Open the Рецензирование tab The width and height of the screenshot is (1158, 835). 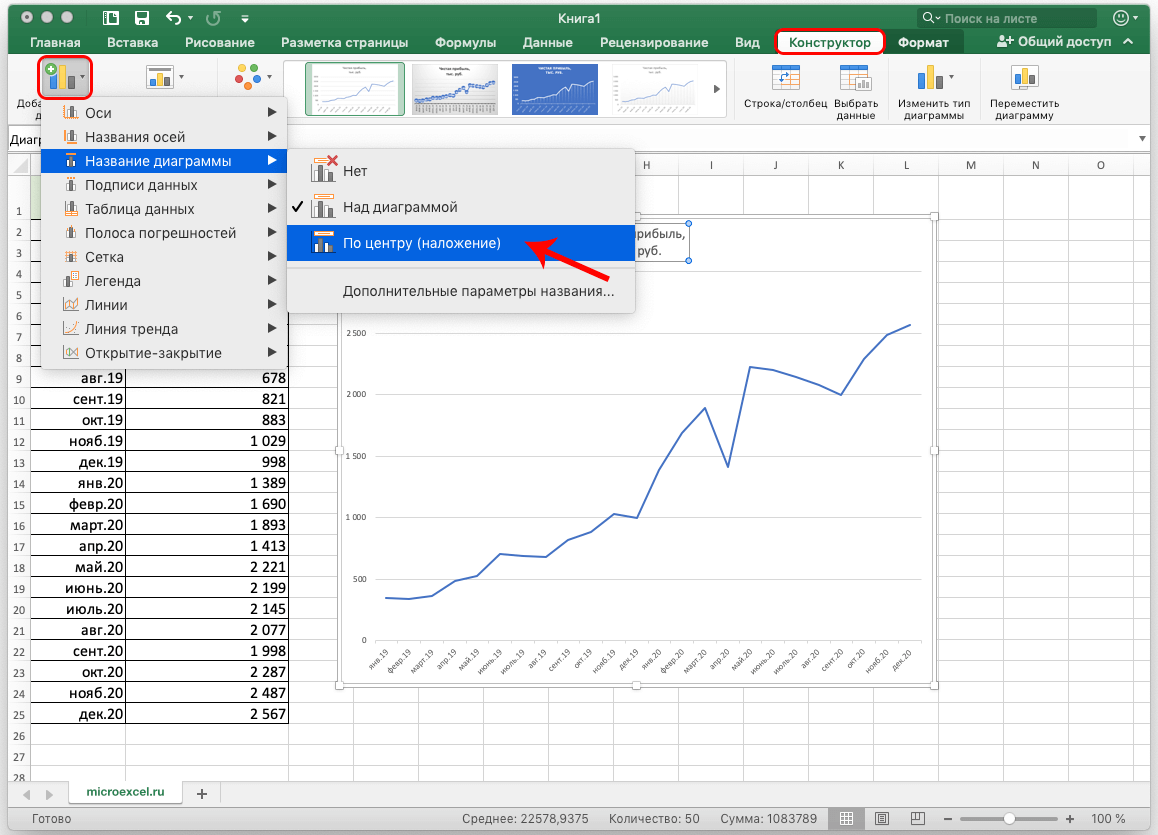(x=654, y=42)
